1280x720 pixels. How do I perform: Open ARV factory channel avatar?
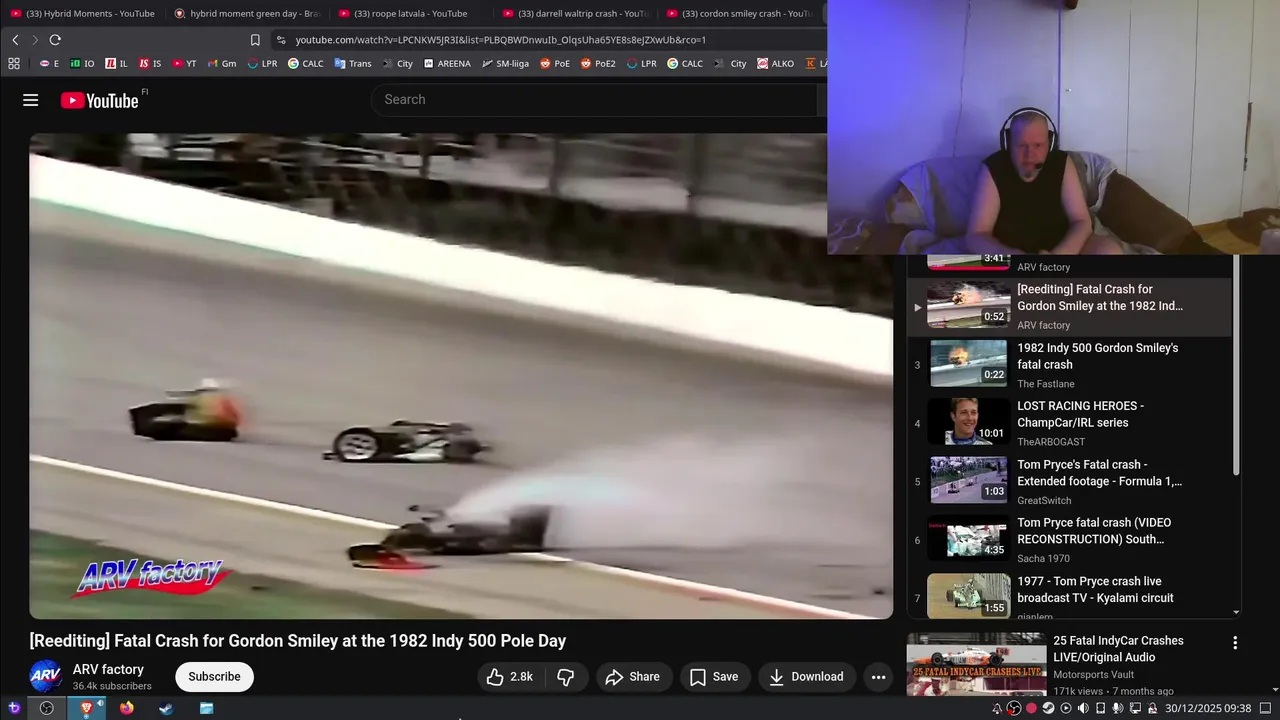point(46,677)
